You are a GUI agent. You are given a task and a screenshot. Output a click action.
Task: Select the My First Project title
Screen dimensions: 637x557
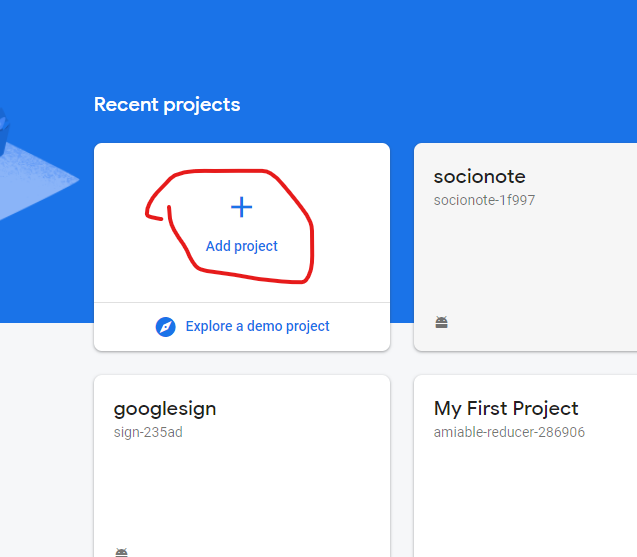point(506,409)
